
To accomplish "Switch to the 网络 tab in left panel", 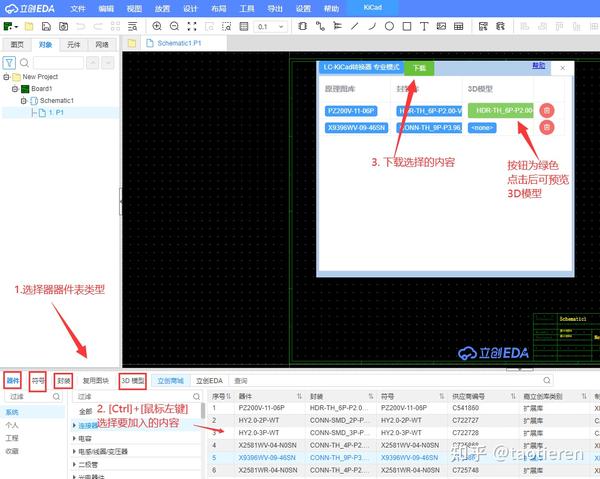I will (102, 45).
